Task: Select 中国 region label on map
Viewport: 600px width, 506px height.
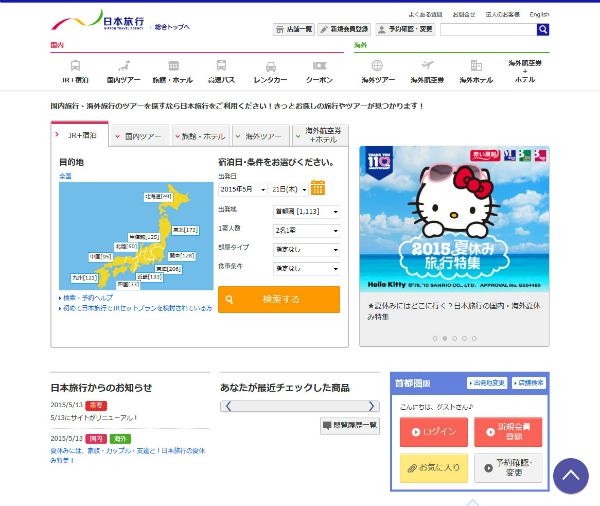Action: (100, 256)
